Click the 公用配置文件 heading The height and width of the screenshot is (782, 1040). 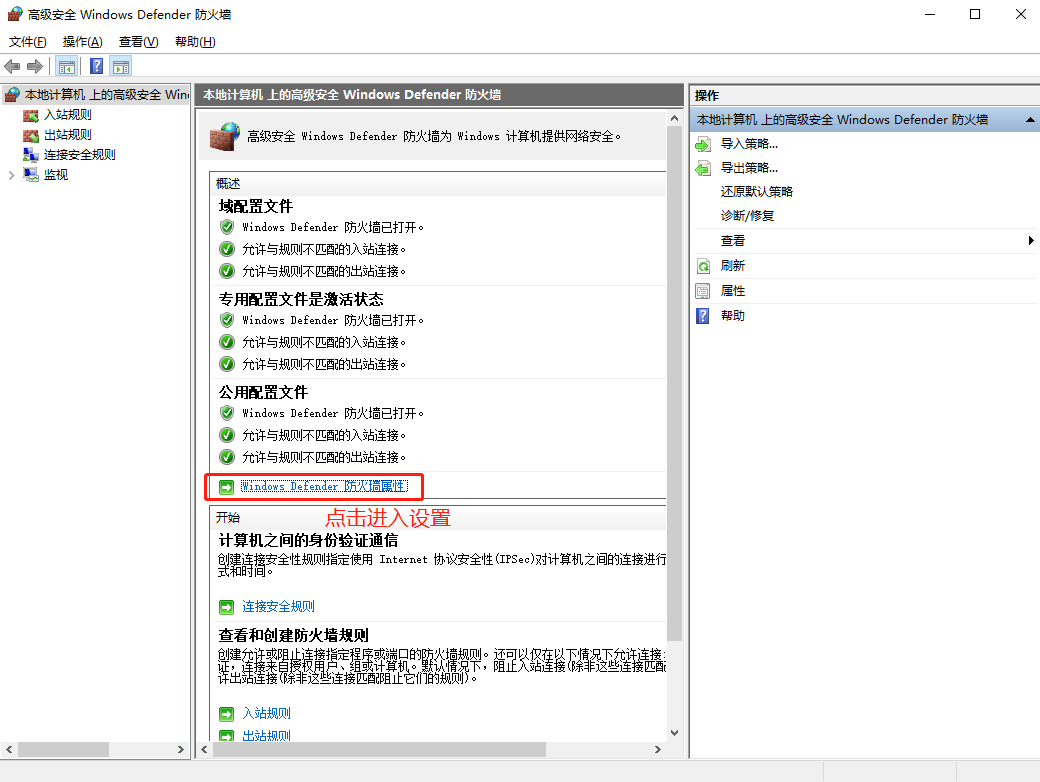[x=263, y=392]
